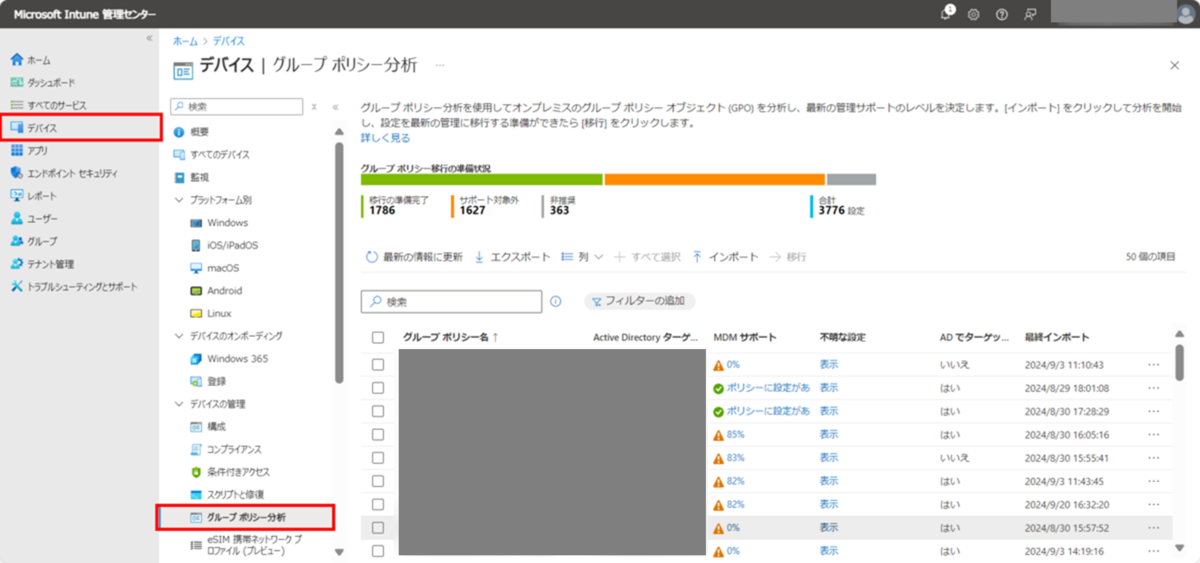Open コンプライアンス in device management
This screenshot has width=1200, height=563.
[x=234, y=449]
